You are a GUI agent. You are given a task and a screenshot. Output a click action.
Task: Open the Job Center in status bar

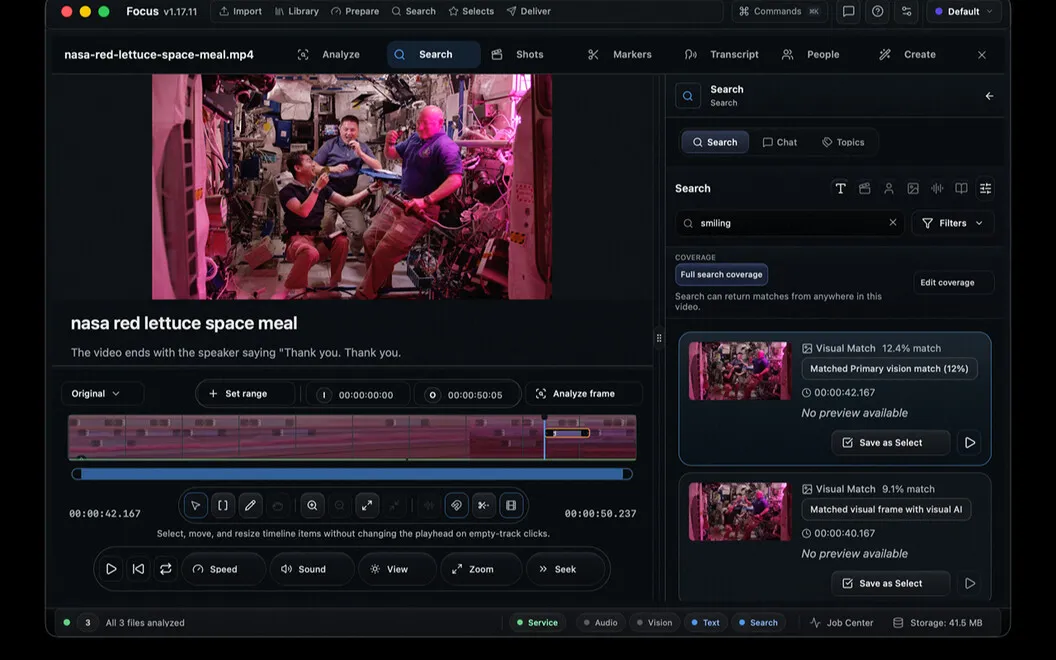(841, 622)
